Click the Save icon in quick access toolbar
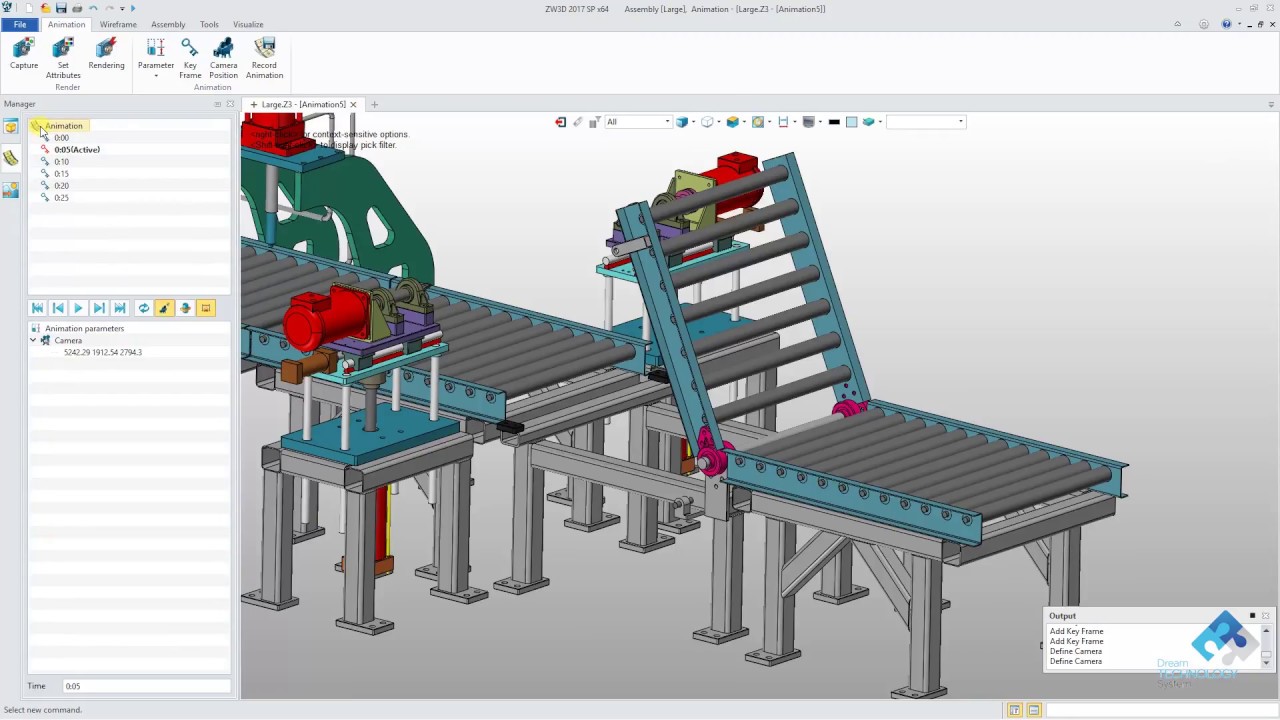Screen dimensions: 1280x720 click(61, 8)
